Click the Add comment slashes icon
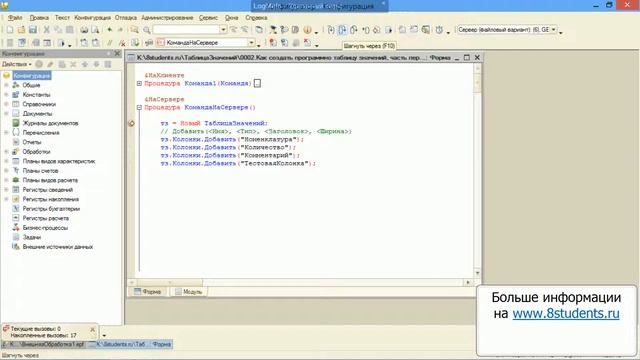The width and height of the screenshot is (640, 360). (109, 42)
